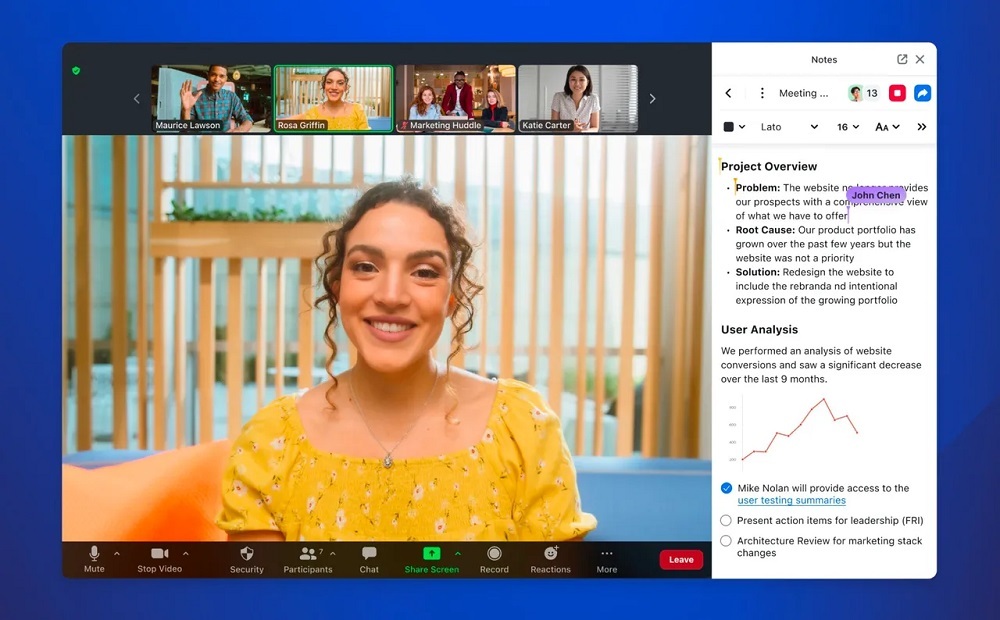Select Katie Carter's video thumbnail
The image size is (1000, 620).
(x=577, y=98)
